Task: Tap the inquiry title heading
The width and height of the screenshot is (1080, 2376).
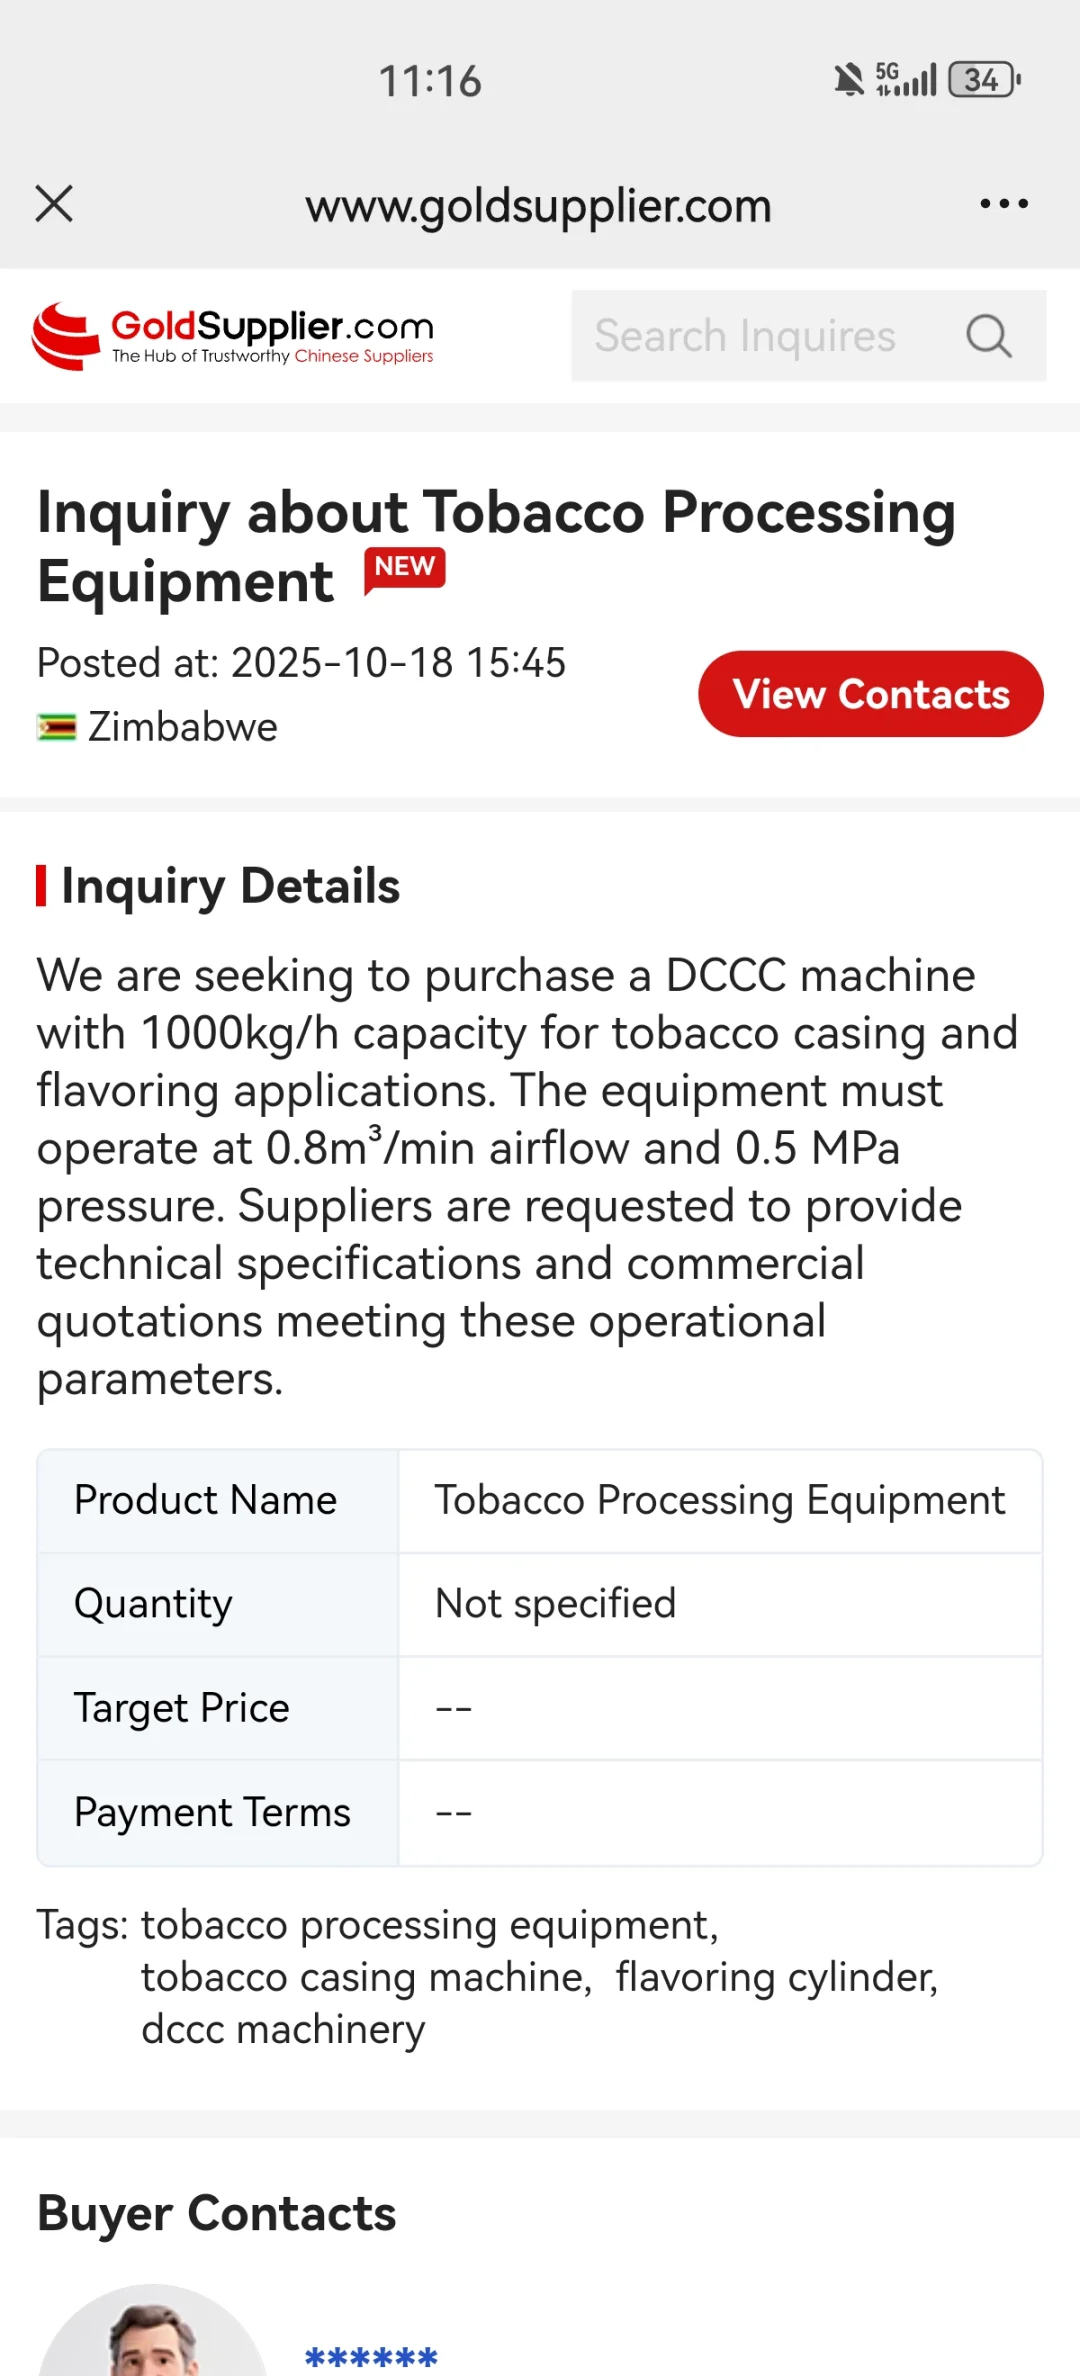Action: [x=496, y=546]
